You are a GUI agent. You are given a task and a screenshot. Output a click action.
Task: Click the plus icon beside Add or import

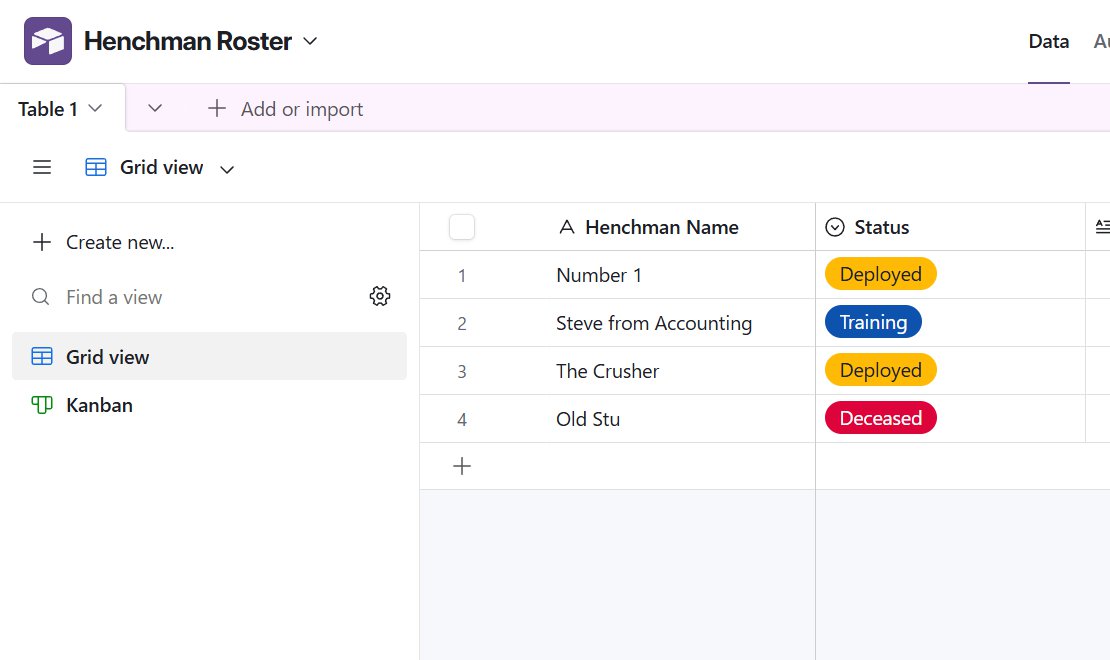tap(216, 109)
